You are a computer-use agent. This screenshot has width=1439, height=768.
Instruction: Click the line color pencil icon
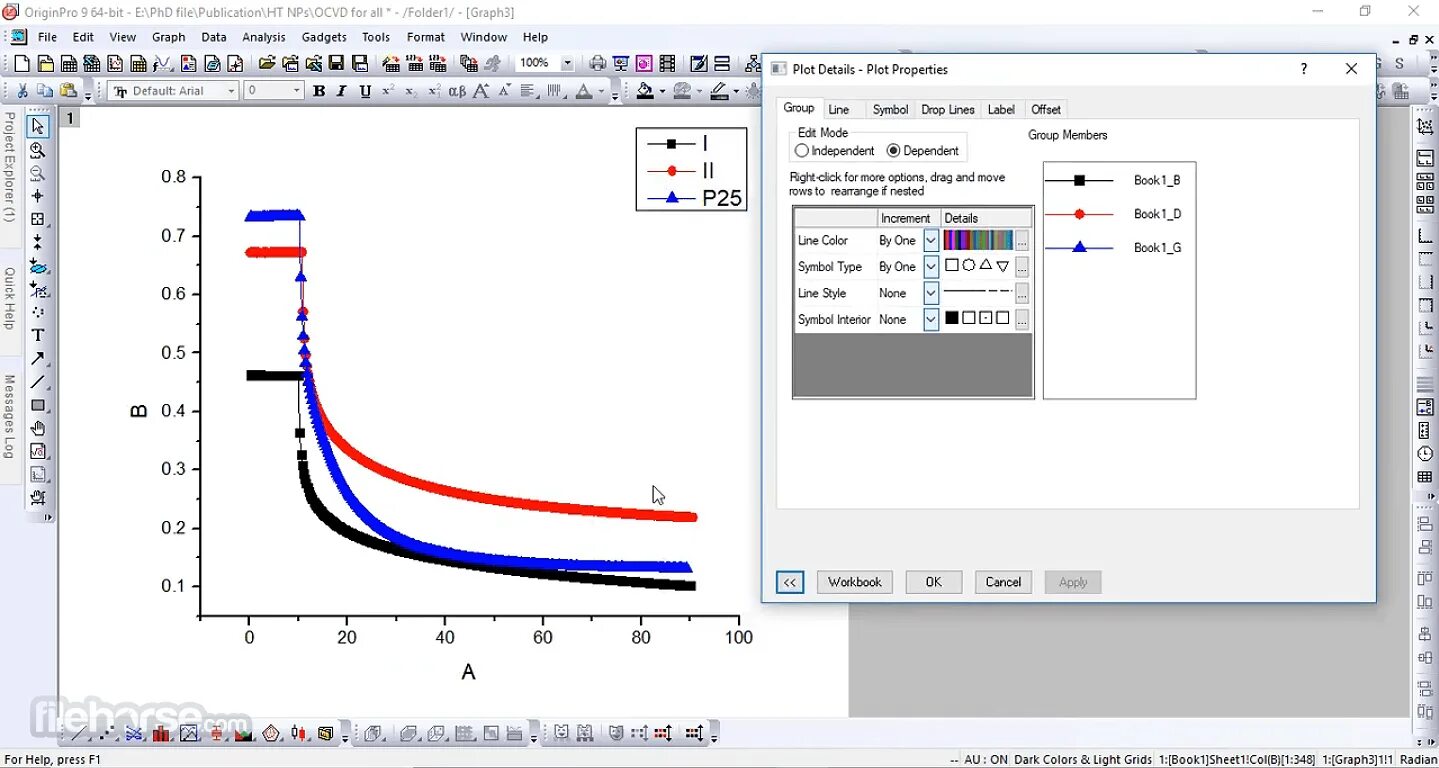(x=719, y=91)
